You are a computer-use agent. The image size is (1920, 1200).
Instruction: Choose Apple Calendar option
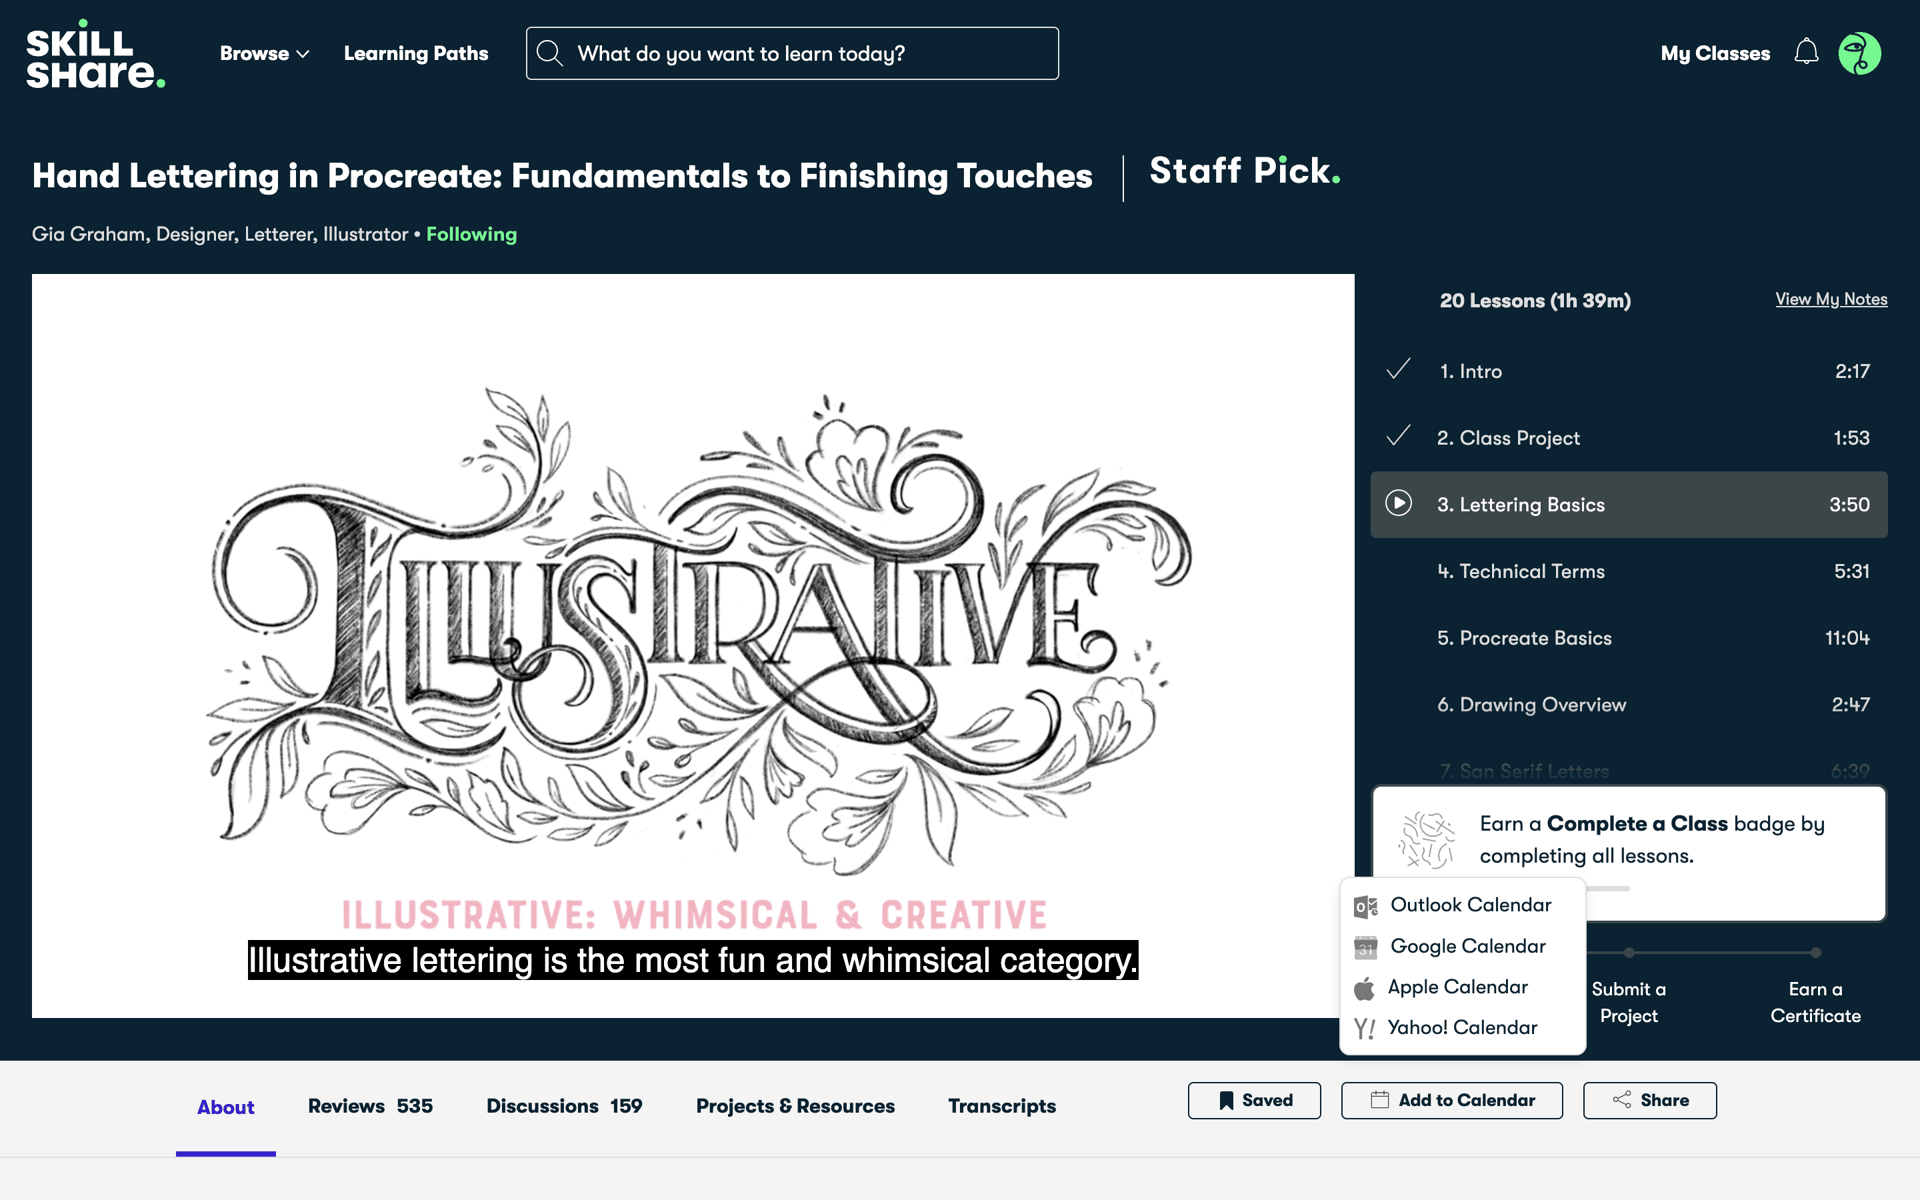pos(1462,987)
